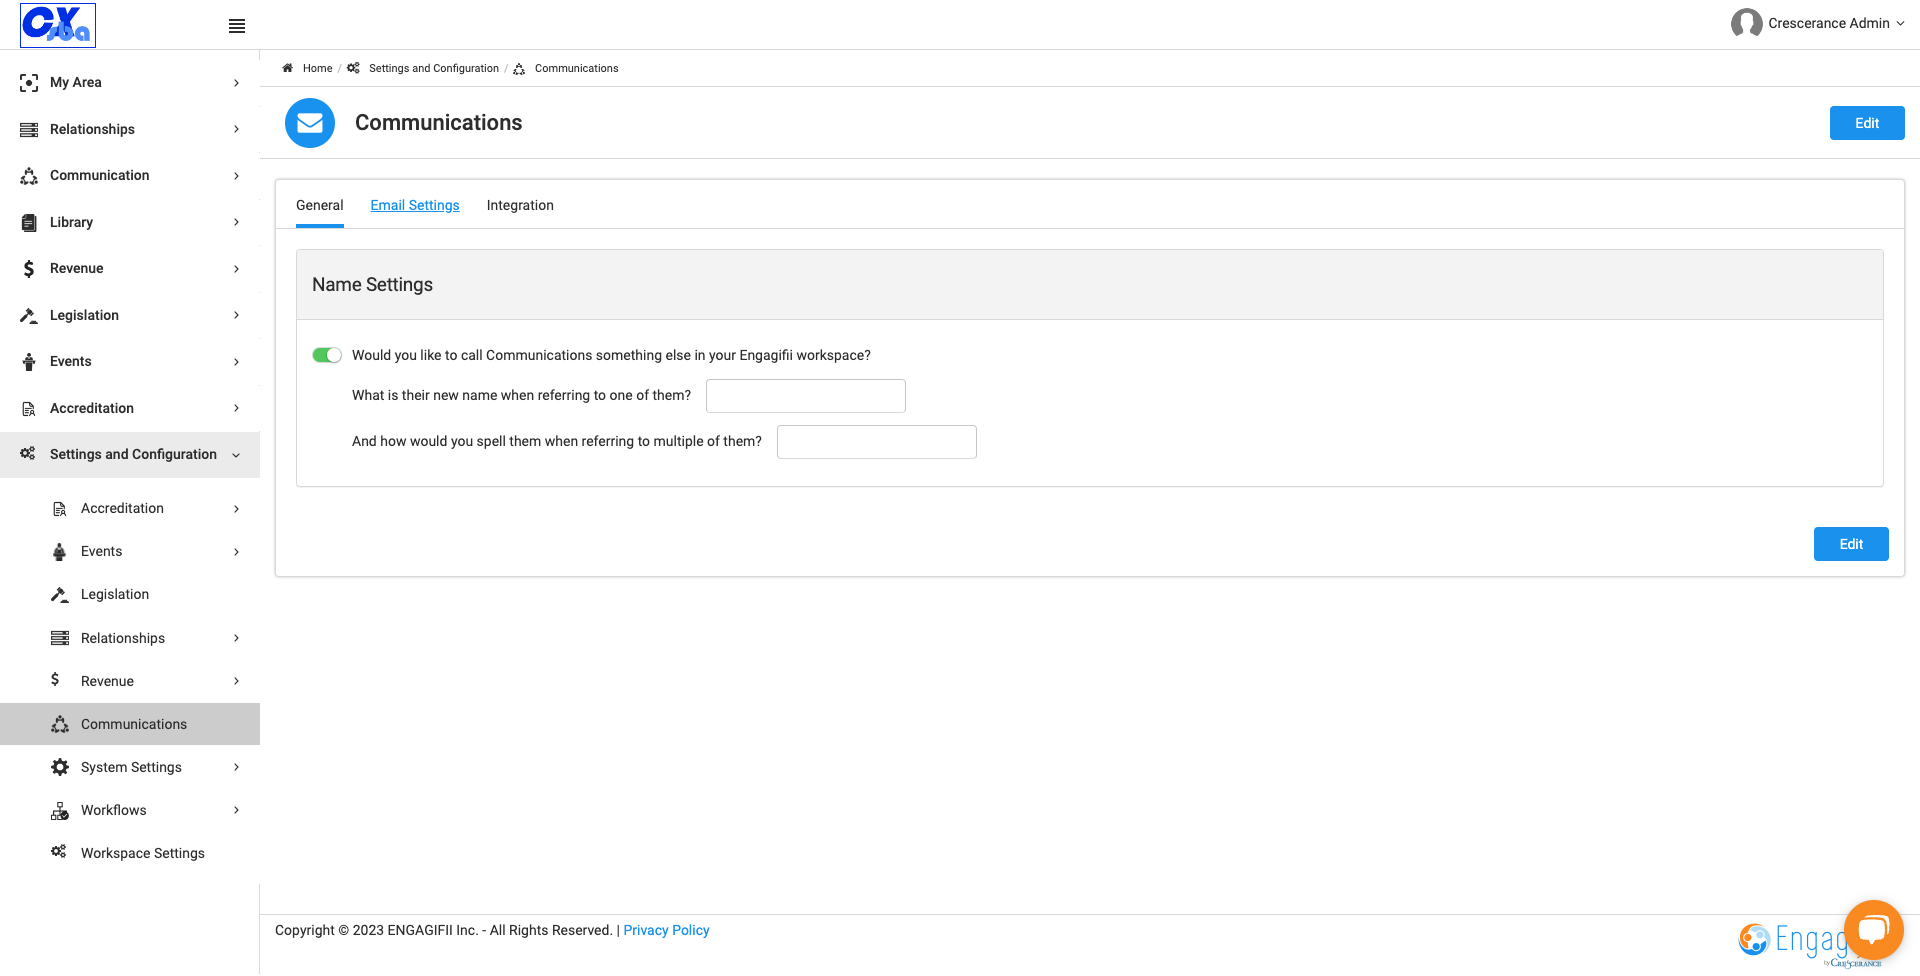Expand the System Settings submenu chevron
This screenshot has height=976, width=1920.
pyautogui.click(x=237, y=767)
